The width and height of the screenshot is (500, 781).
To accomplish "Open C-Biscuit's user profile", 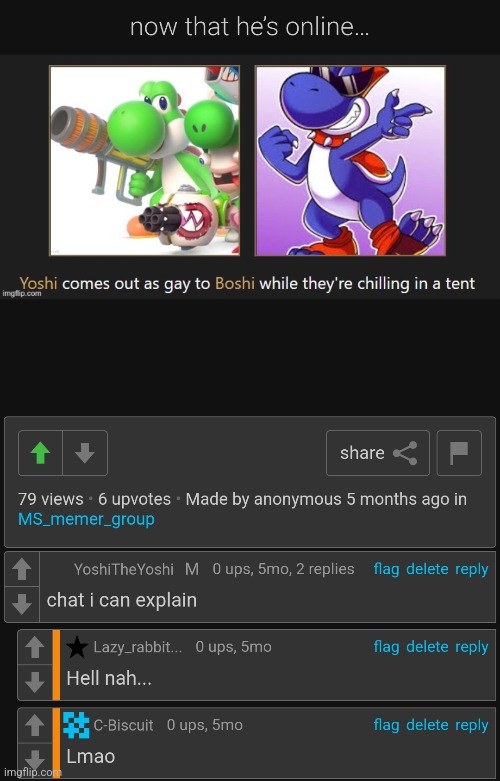I will pos(124,725).
